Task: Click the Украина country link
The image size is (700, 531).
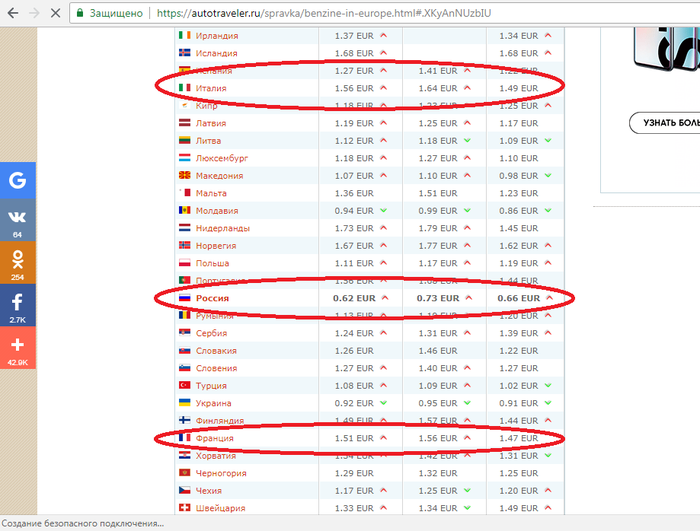Action: (x=215, y=403)
